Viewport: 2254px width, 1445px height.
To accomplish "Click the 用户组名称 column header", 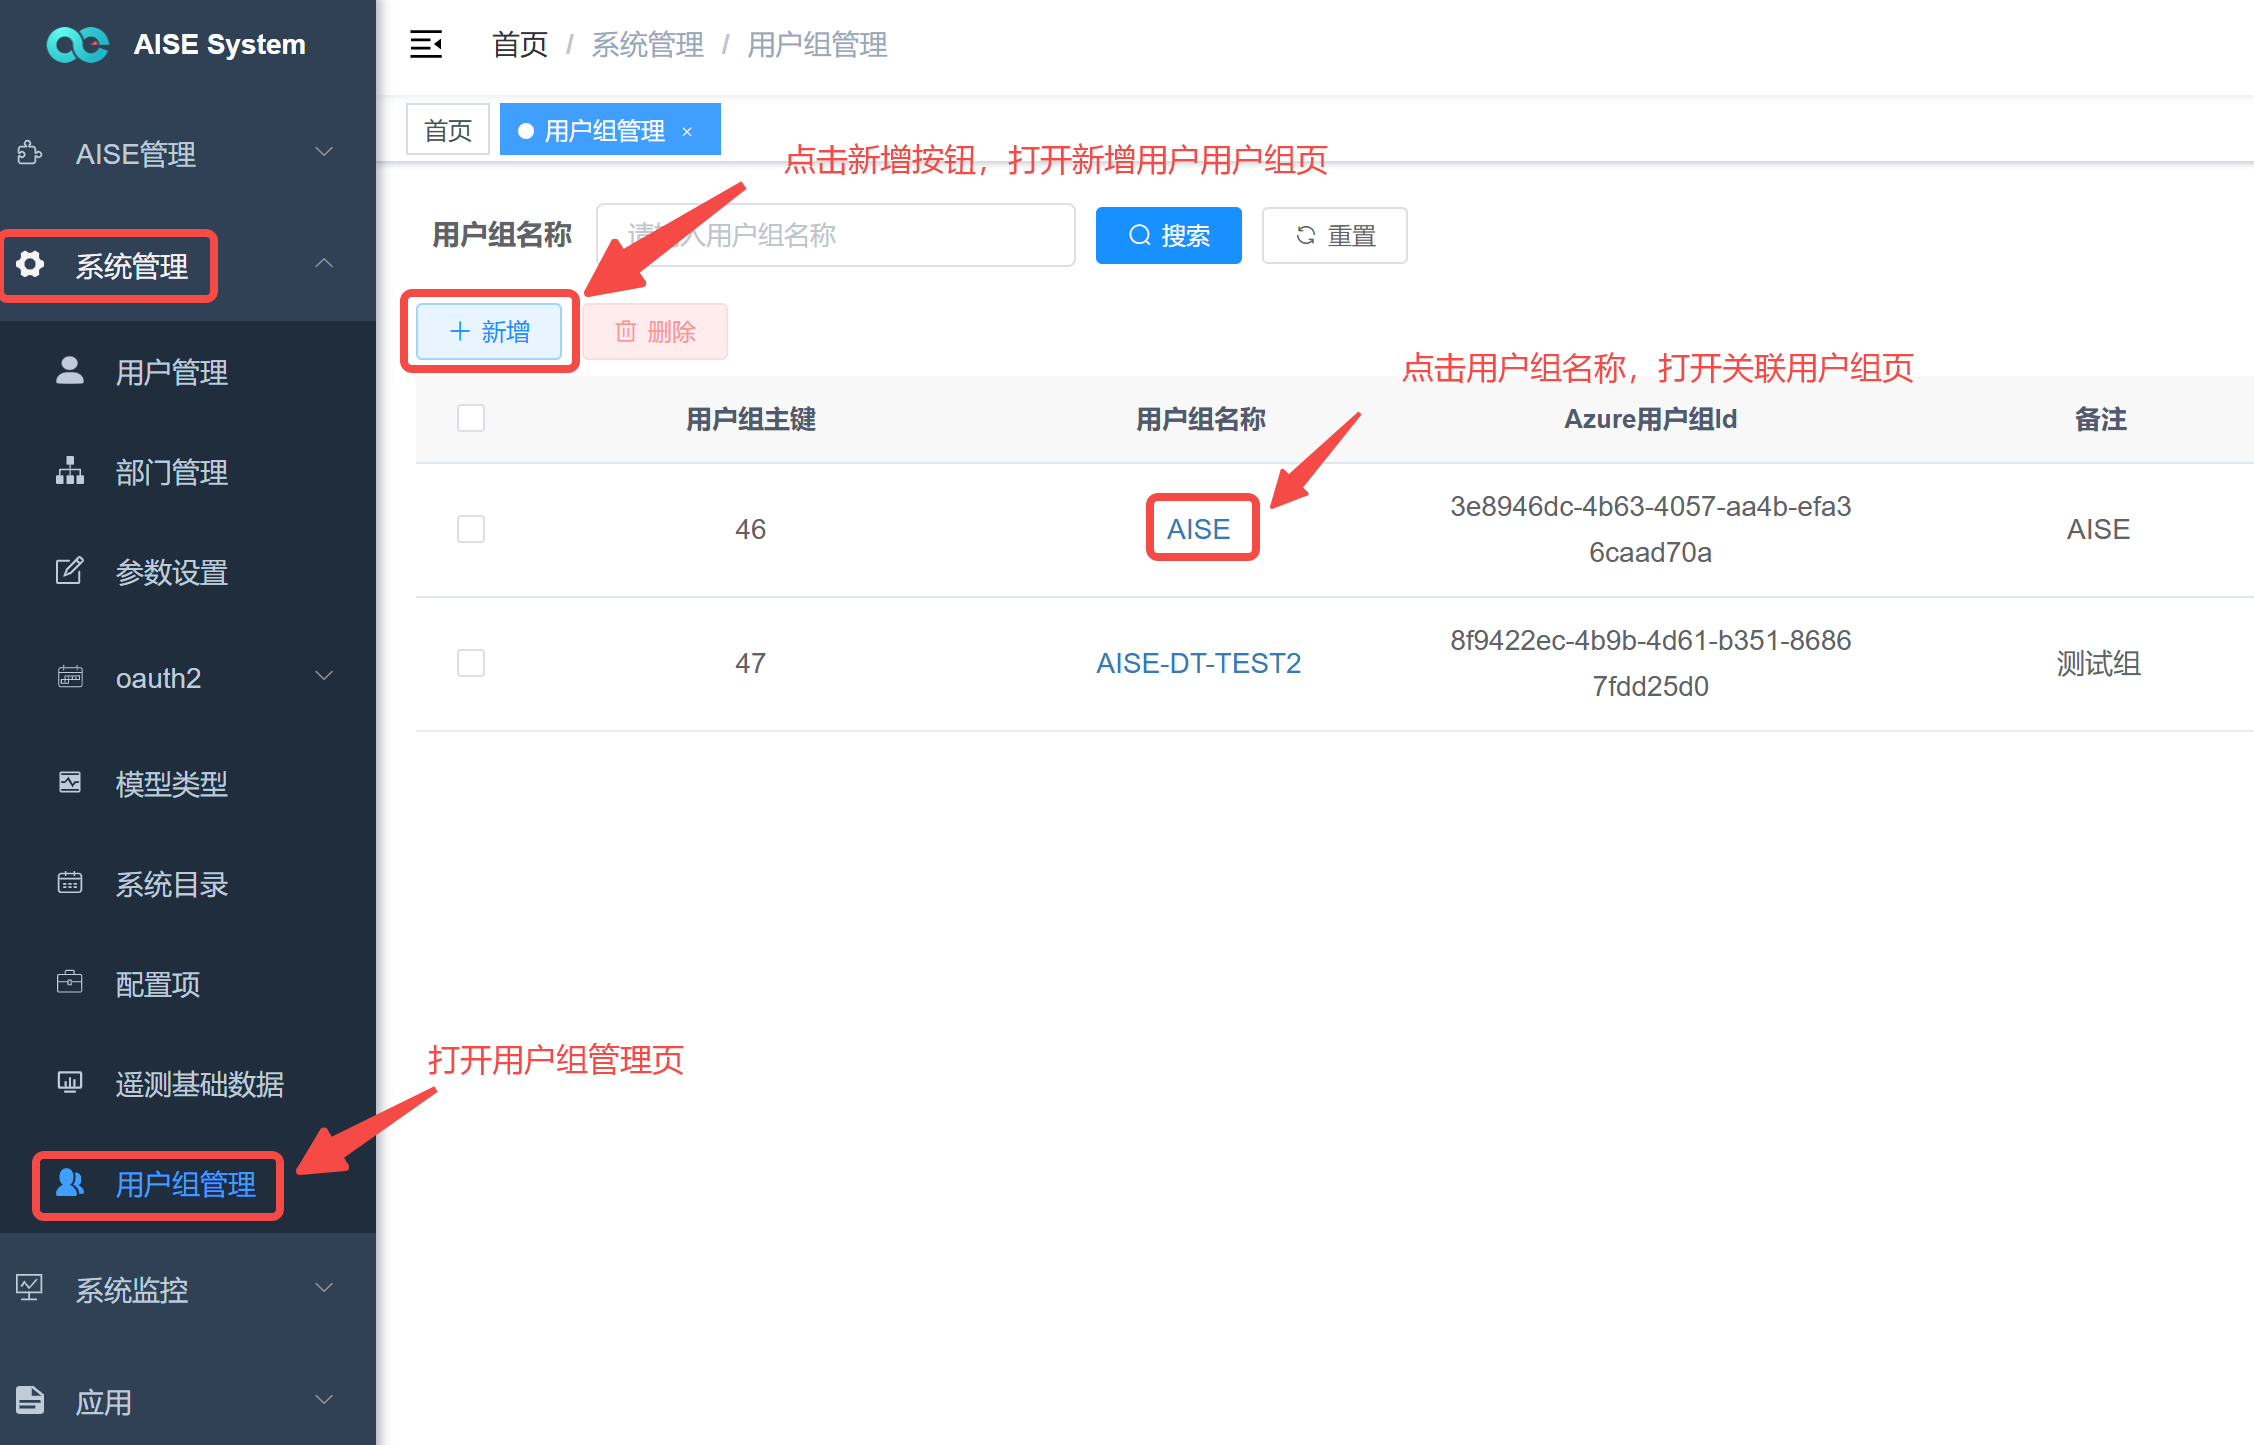I will 1201,419.
